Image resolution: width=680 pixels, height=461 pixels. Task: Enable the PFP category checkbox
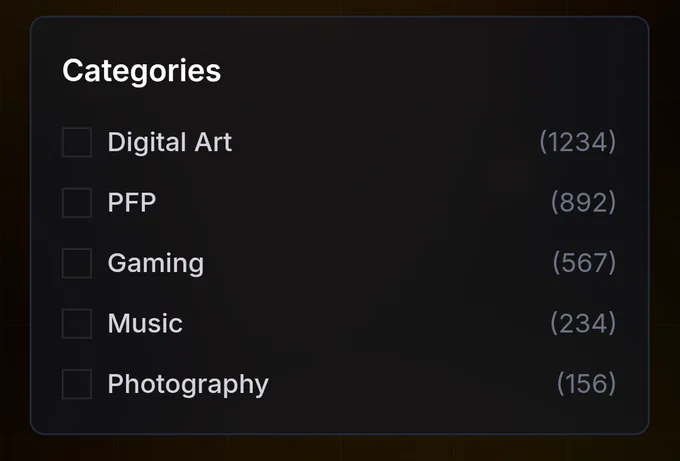pos(77,203)
